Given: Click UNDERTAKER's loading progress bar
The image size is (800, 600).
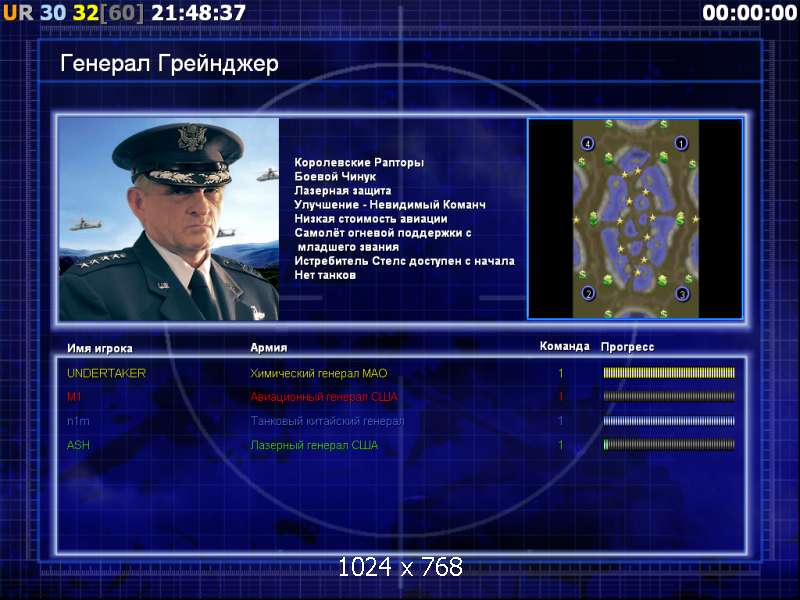Looking at the screenshot, I should click(x=669, y=373).
